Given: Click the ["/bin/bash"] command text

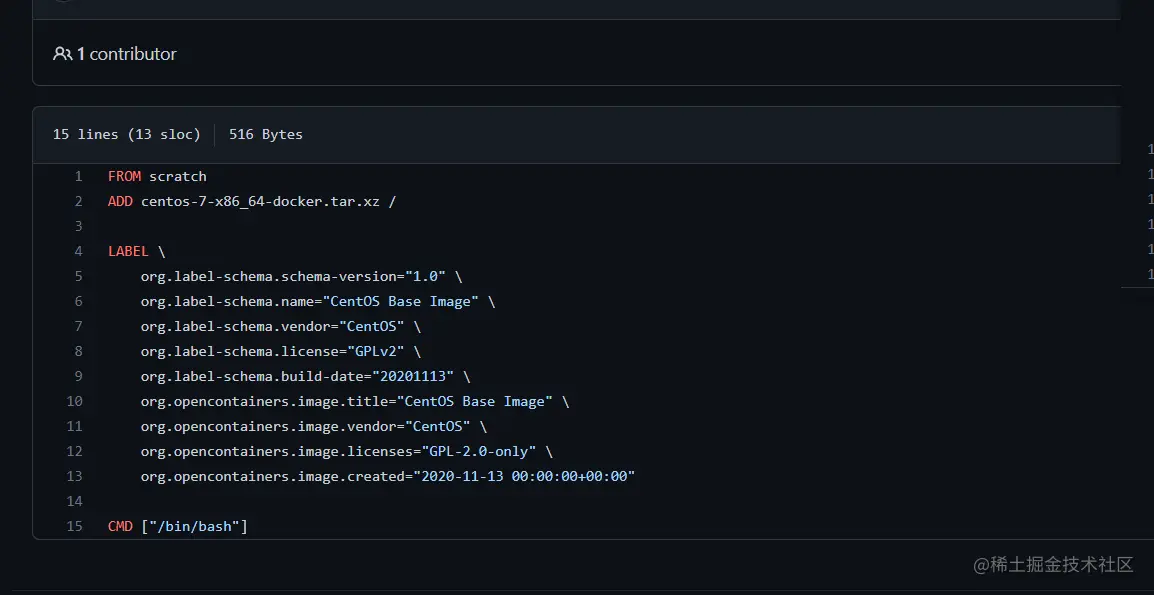Looking at the screenshot, I should 194,527.
